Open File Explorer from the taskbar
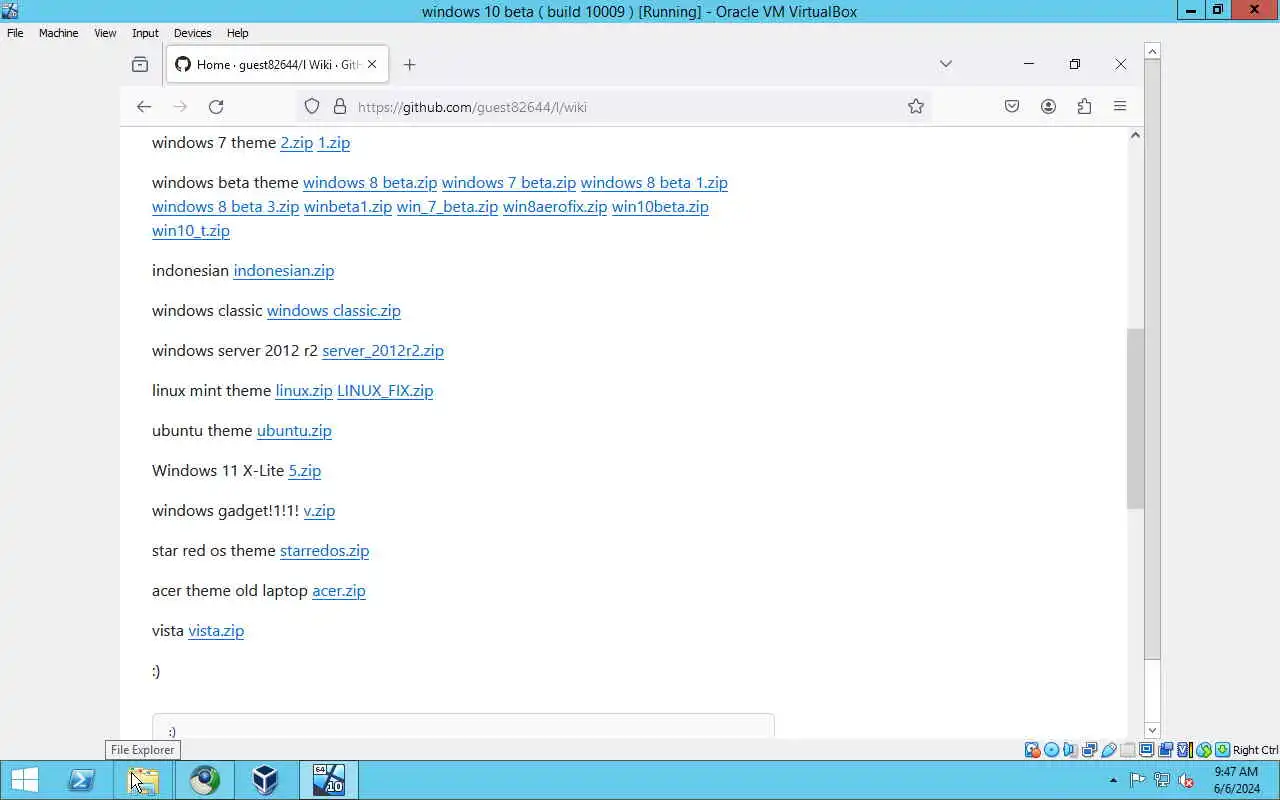1280x800 pixels. [144, 780]
